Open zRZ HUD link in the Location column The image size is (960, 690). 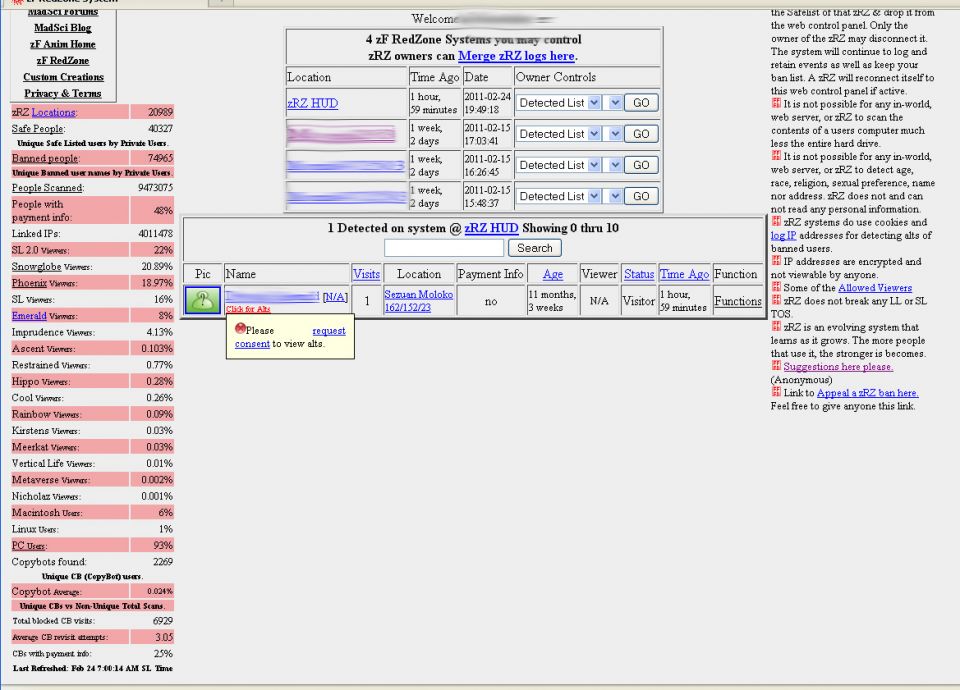coord(312,103)
